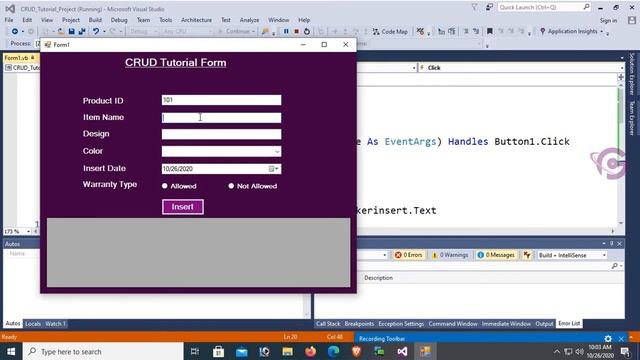This screenshot has width=640, height=360.
Task: Open the Debug menu
Action: (x=119, y=20)
